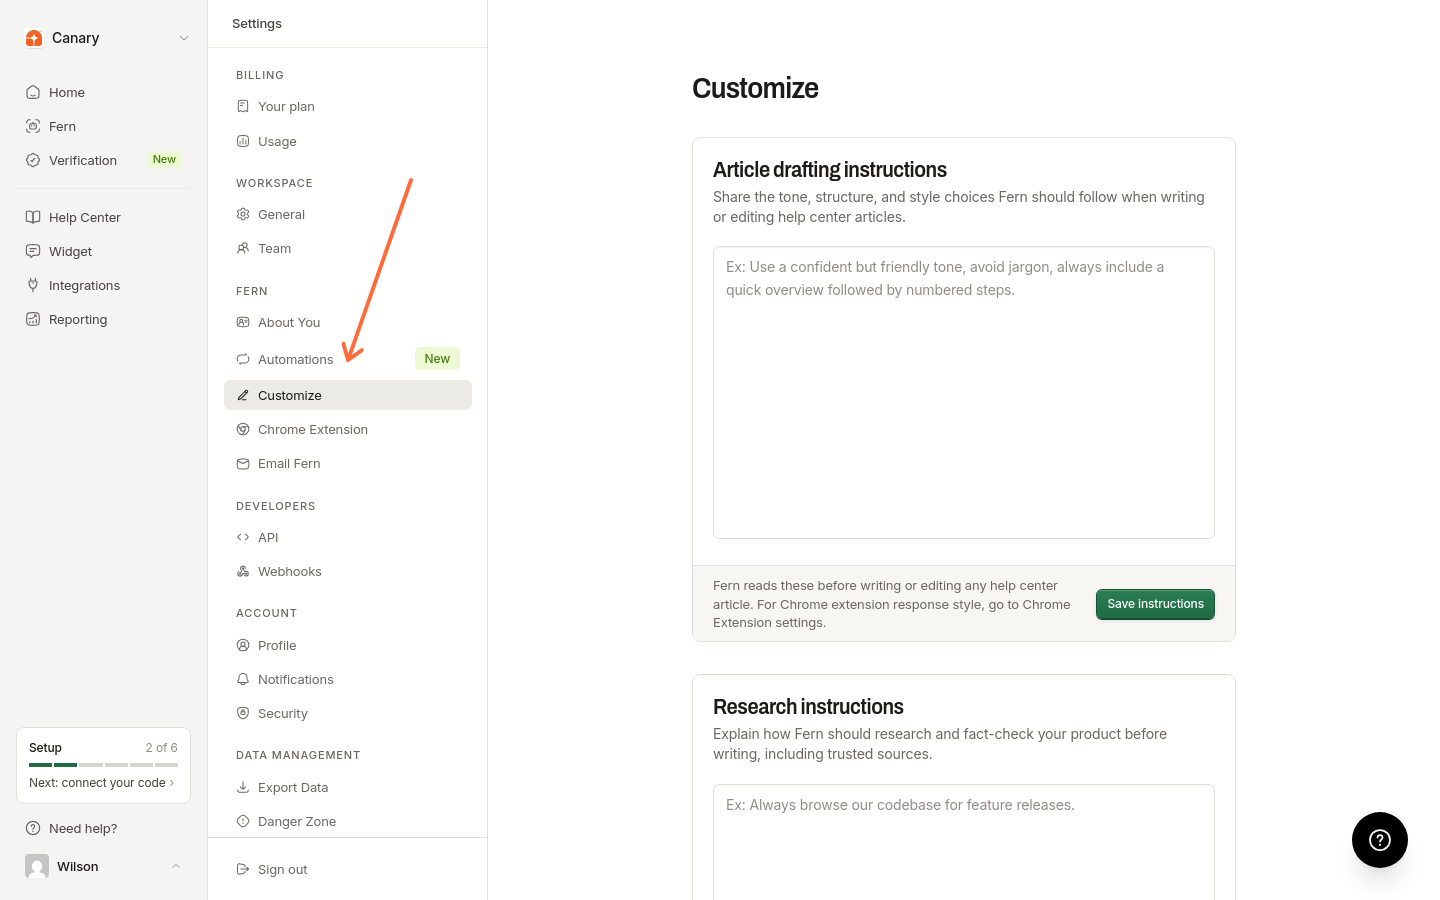Focus the Article drafting instructions text area
This screenshot has width=1440, height=900.
964,393
